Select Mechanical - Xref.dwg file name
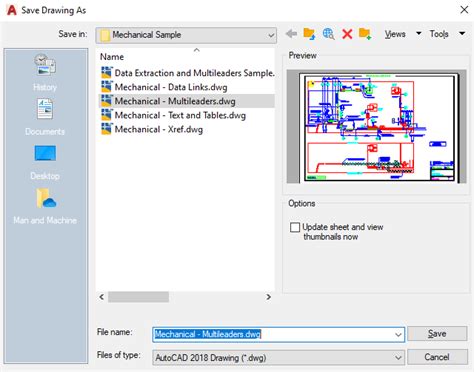 pyautogui.click(x=159, y=129)
